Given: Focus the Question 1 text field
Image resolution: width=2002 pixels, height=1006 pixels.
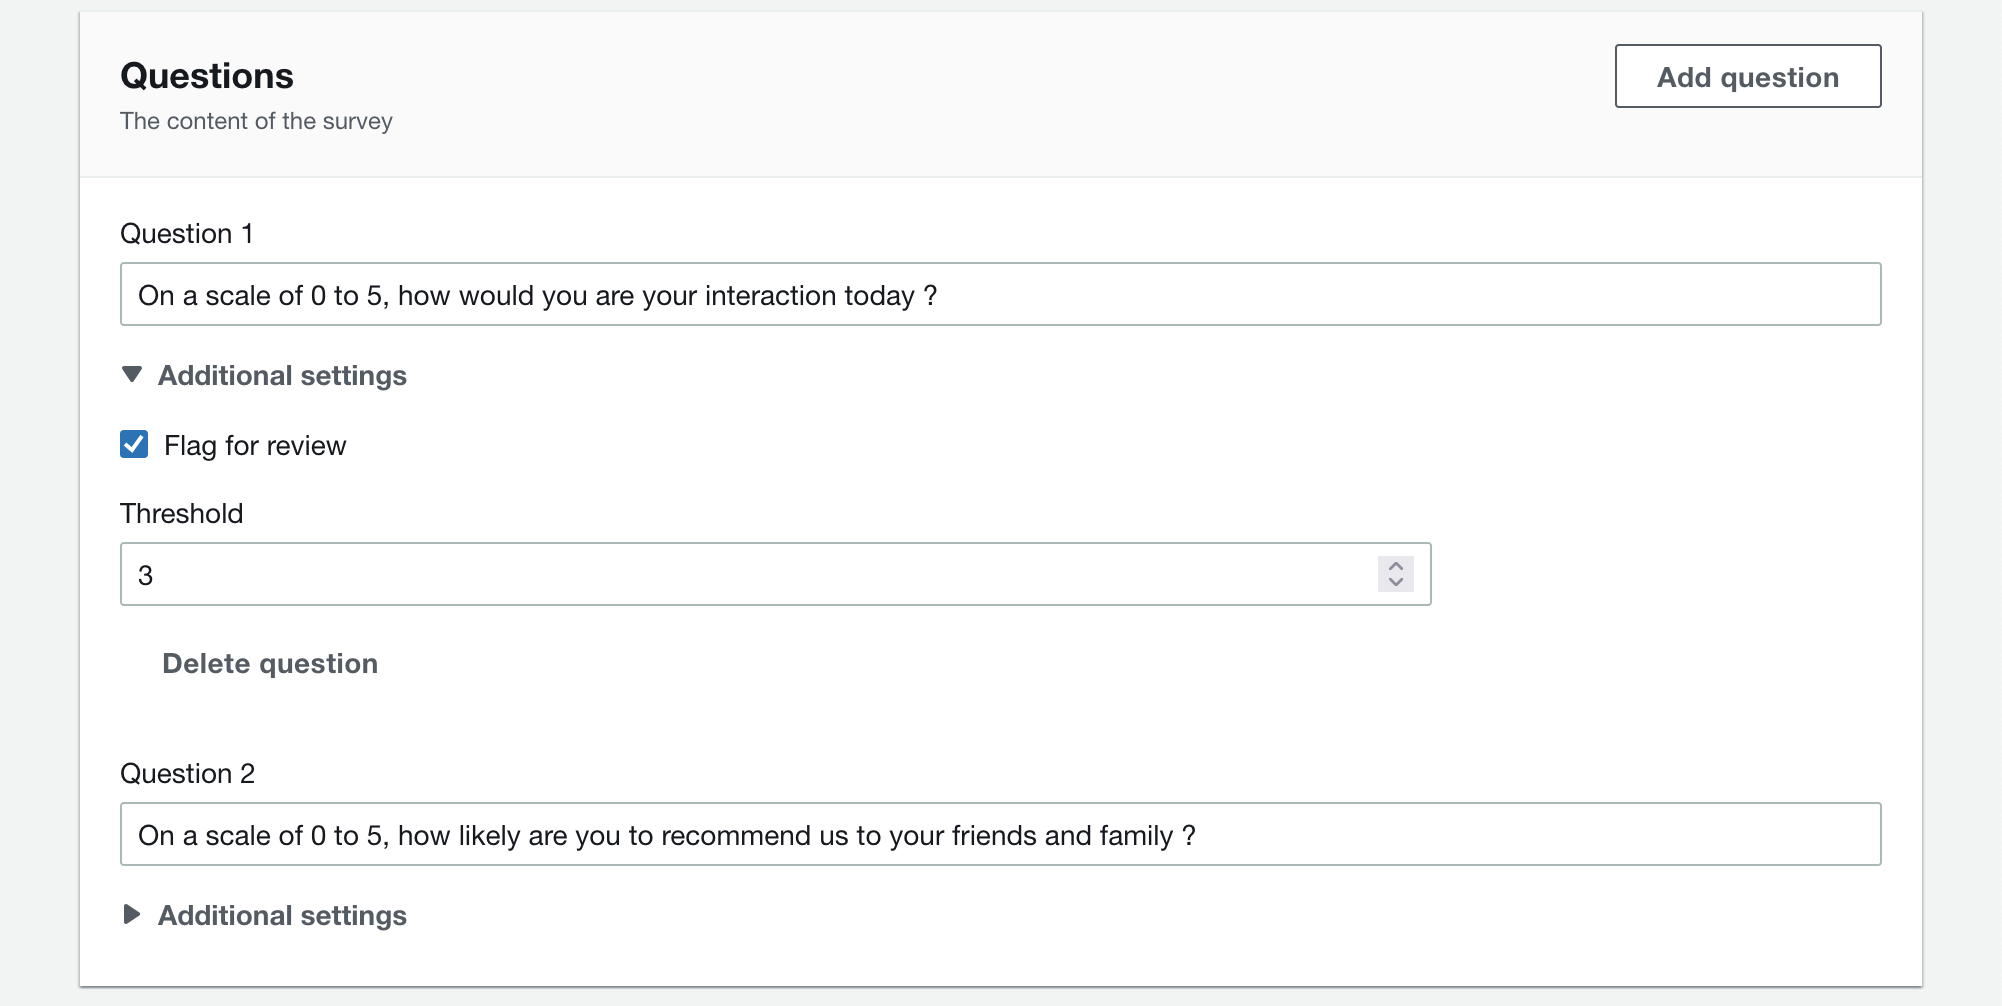Looking at the screenshot, I should pos(1000,294).
